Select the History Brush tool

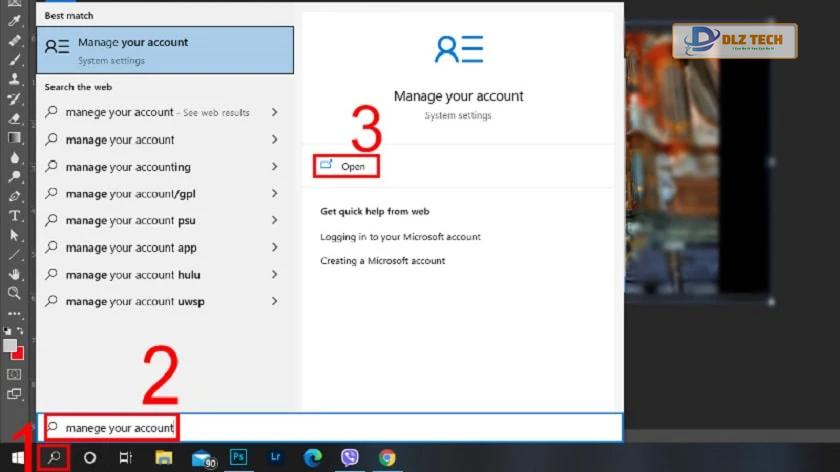pos(14,99)
